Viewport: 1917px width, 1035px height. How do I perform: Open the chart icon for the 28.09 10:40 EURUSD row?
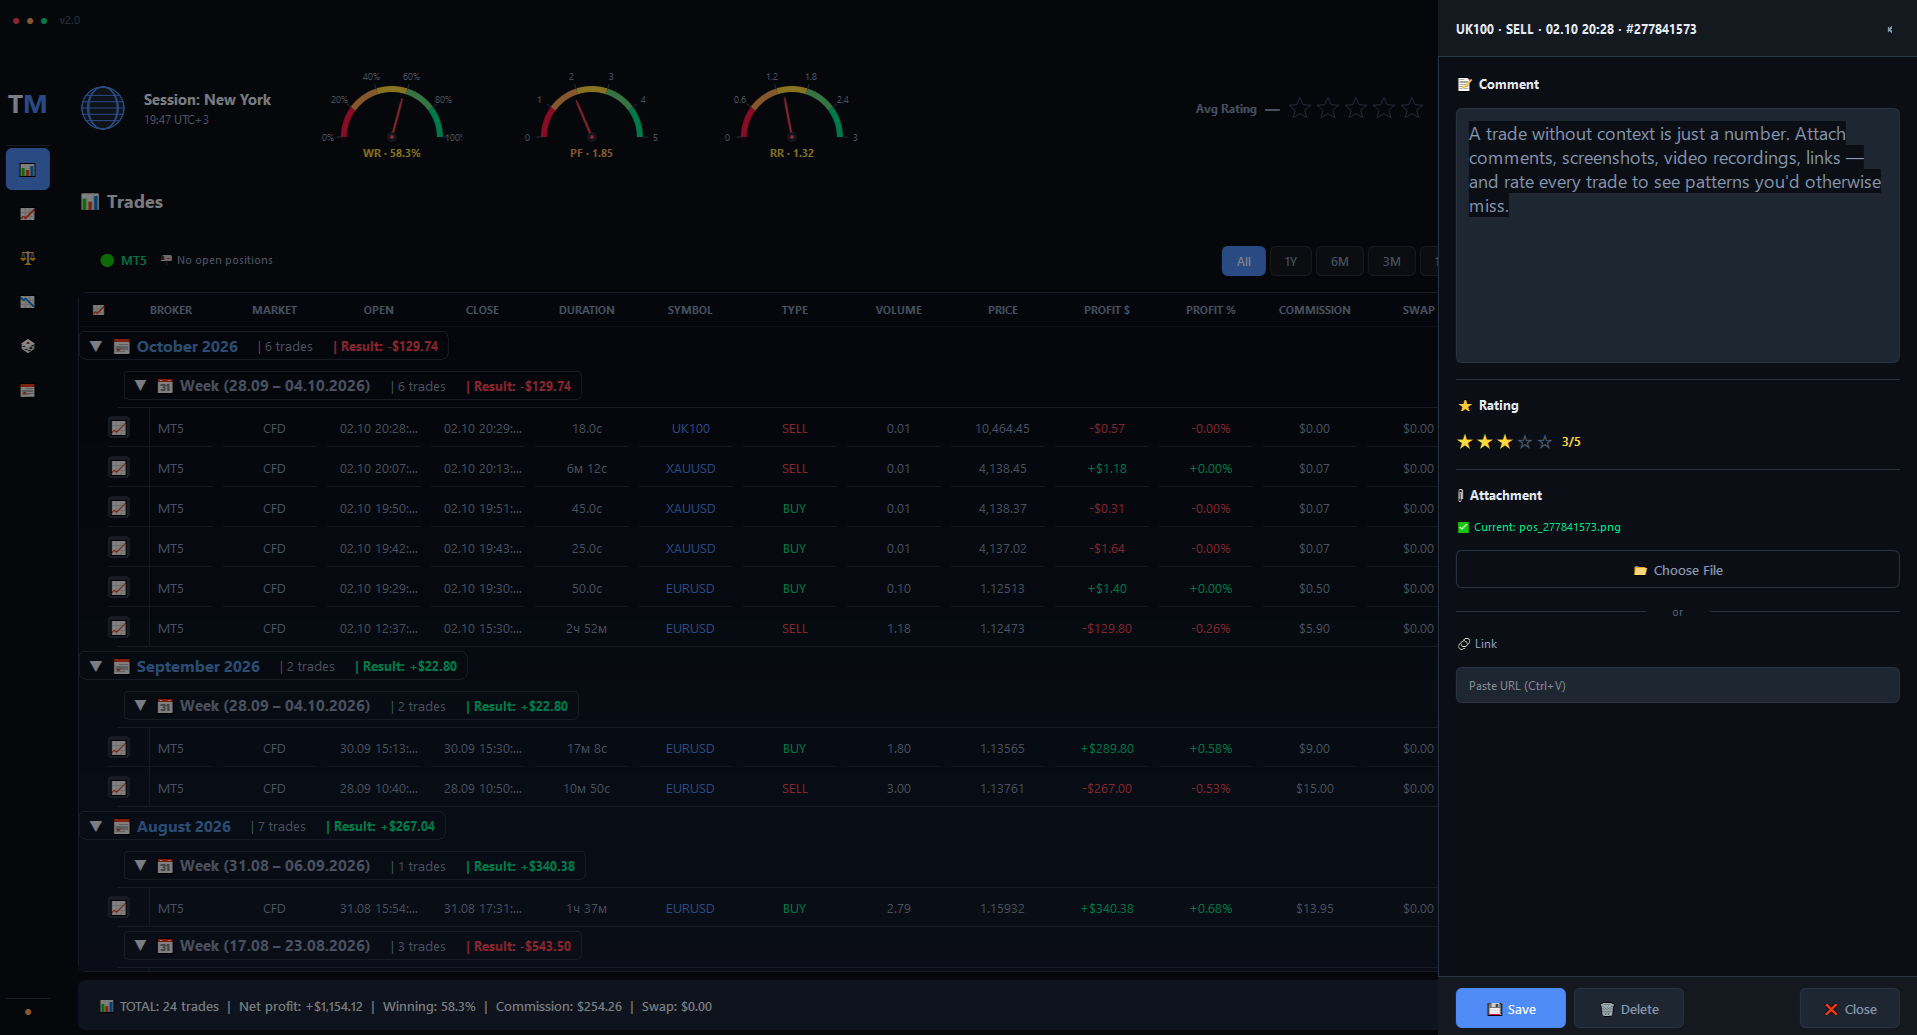(x=119, y=788)
